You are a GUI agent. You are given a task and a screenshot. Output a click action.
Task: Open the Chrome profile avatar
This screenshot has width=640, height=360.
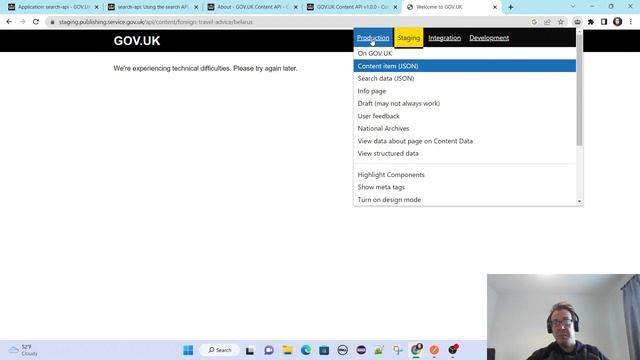click(x=618, y=22)
